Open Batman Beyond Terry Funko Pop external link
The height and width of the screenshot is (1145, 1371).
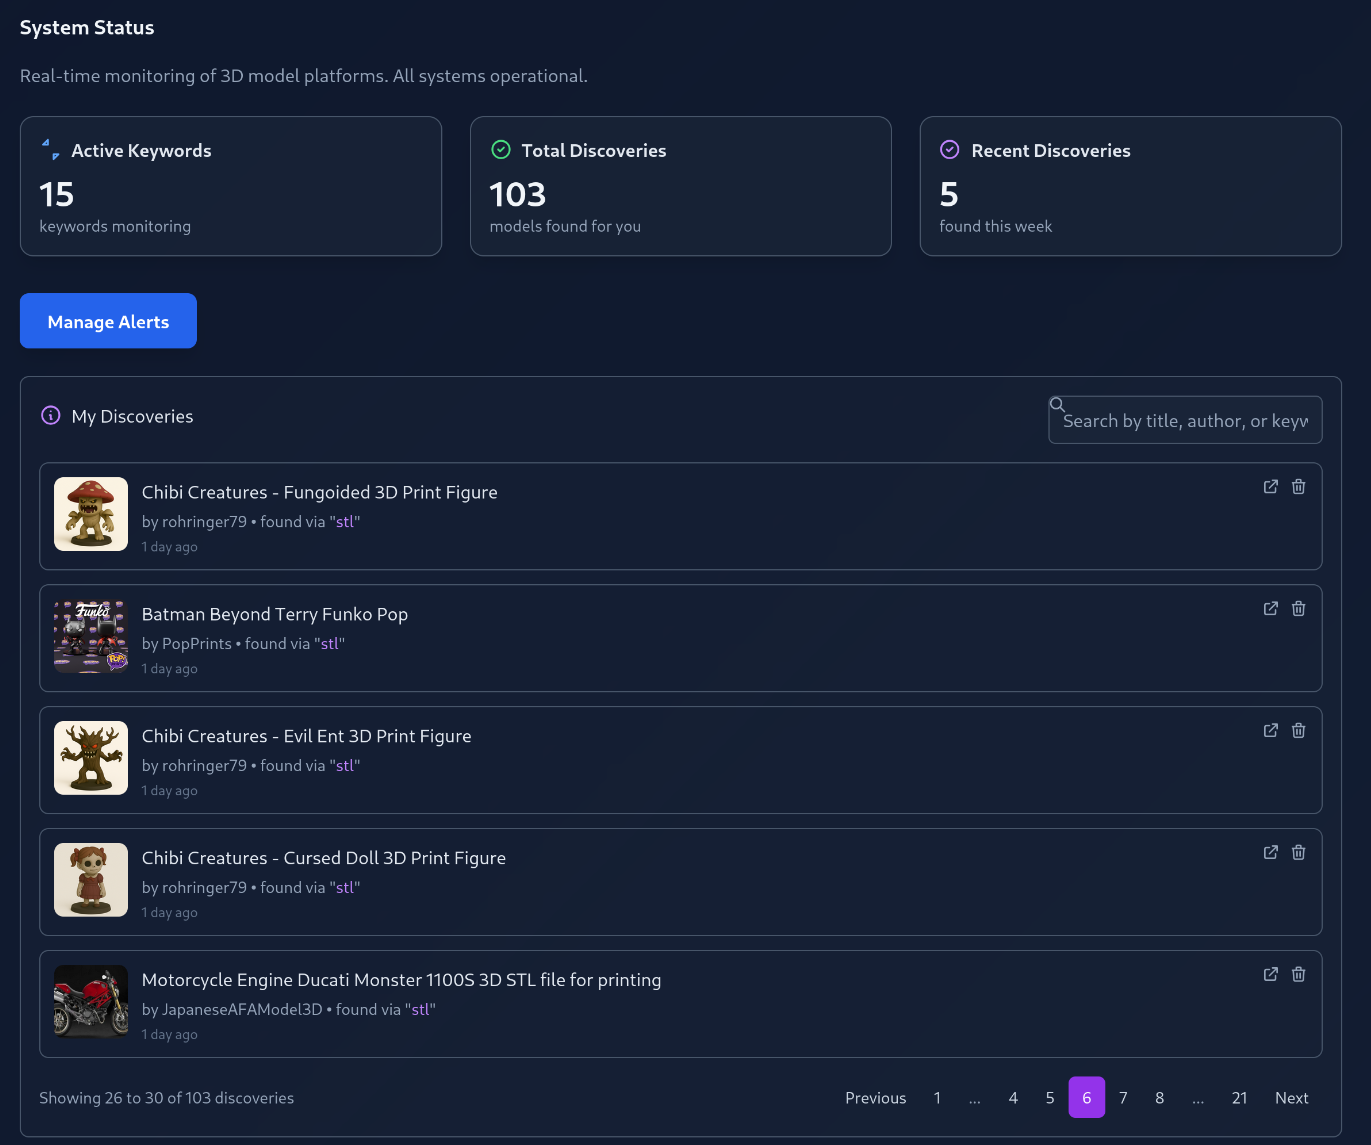(1270, 609)
